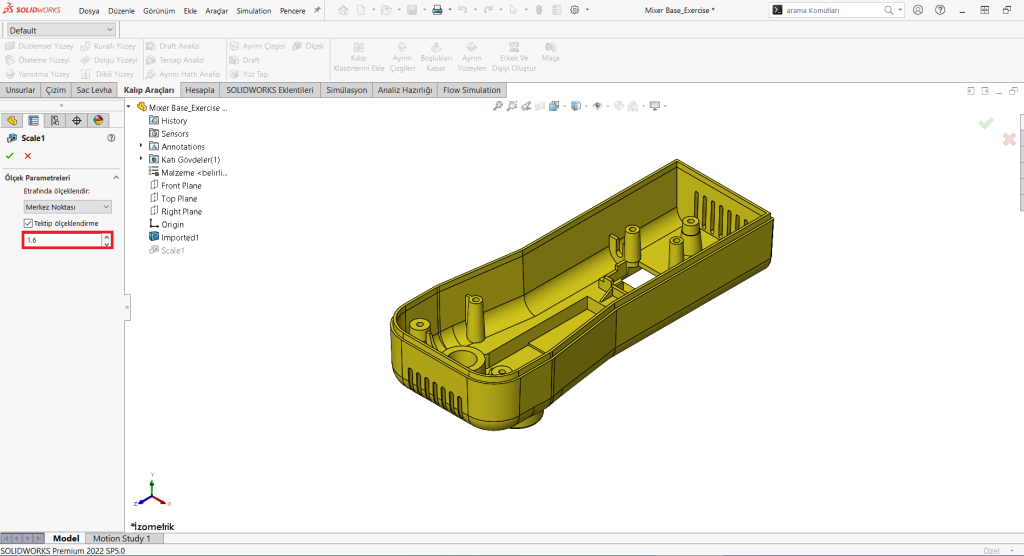Expand the Annotations tree node
The image size is (1024, 556).
click(x=141, y=147)
